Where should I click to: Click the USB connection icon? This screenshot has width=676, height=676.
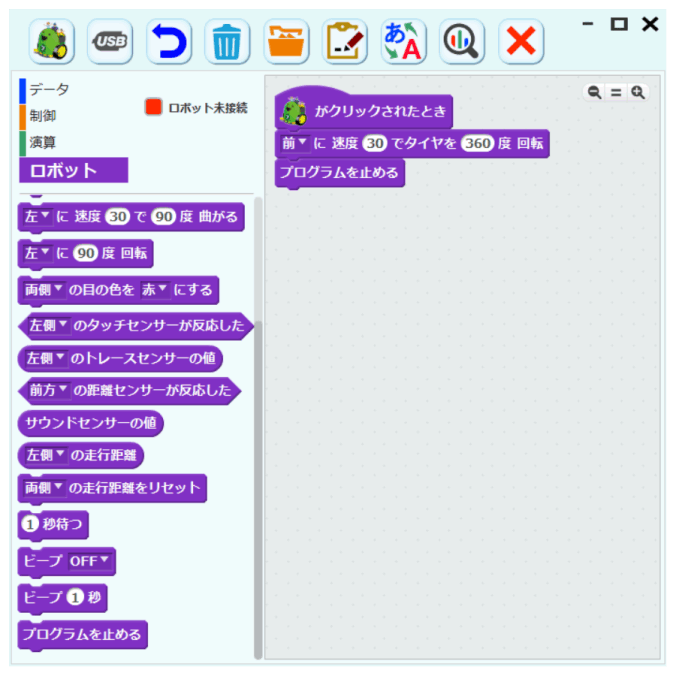(110, 41)
